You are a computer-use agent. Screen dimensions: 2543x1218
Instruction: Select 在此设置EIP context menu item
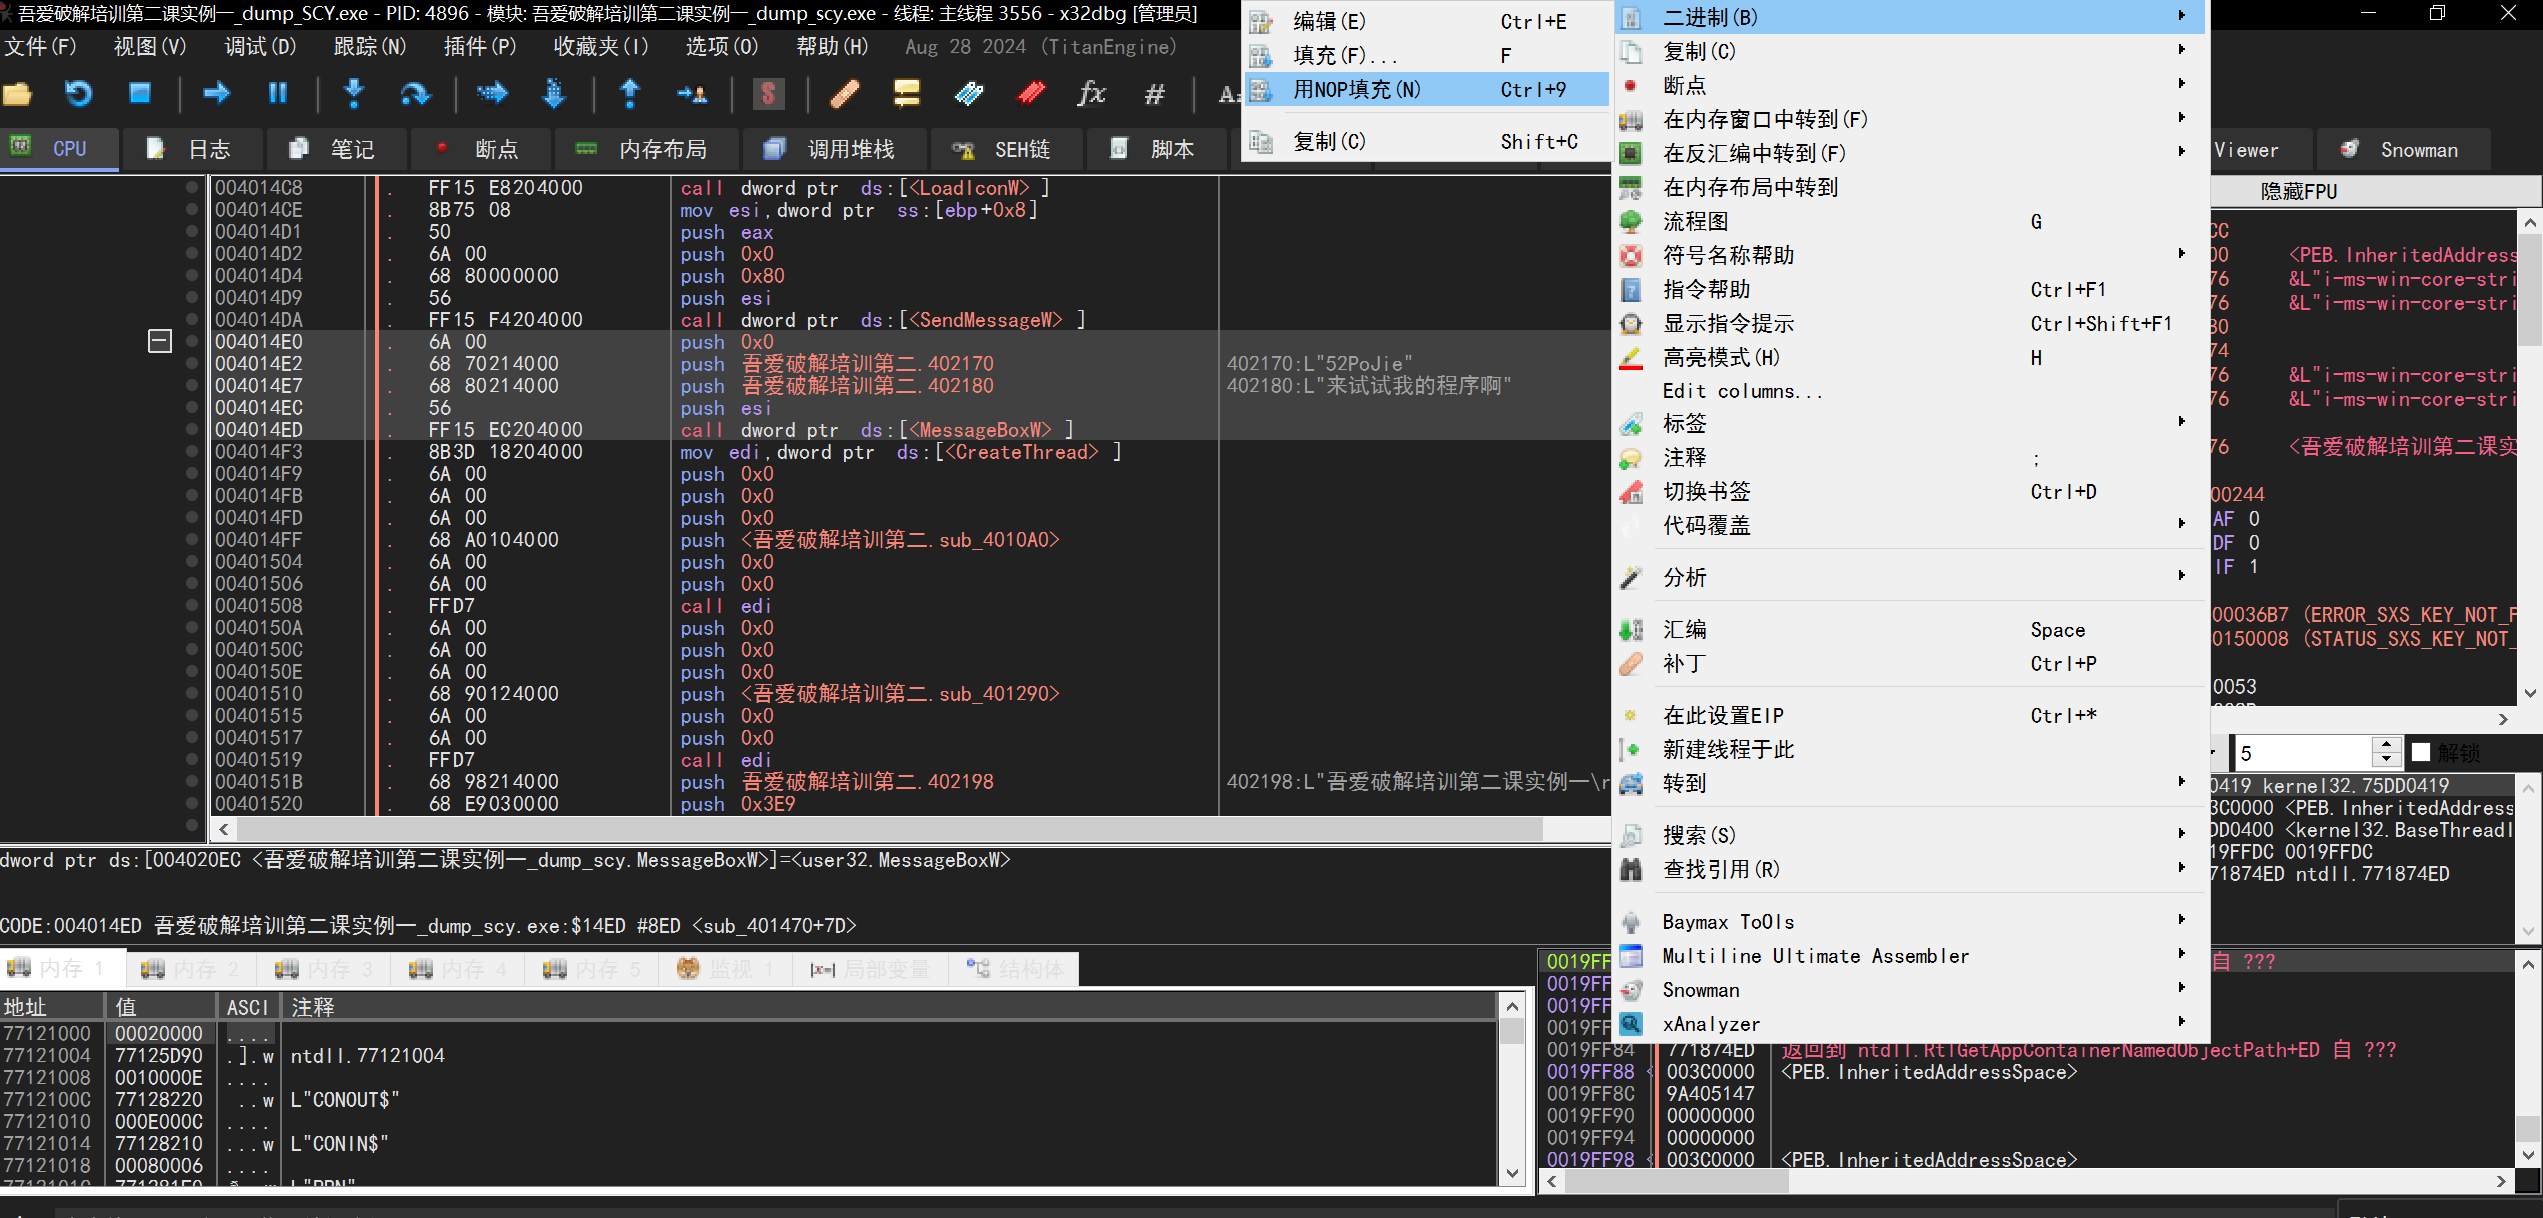[1911, 715]
